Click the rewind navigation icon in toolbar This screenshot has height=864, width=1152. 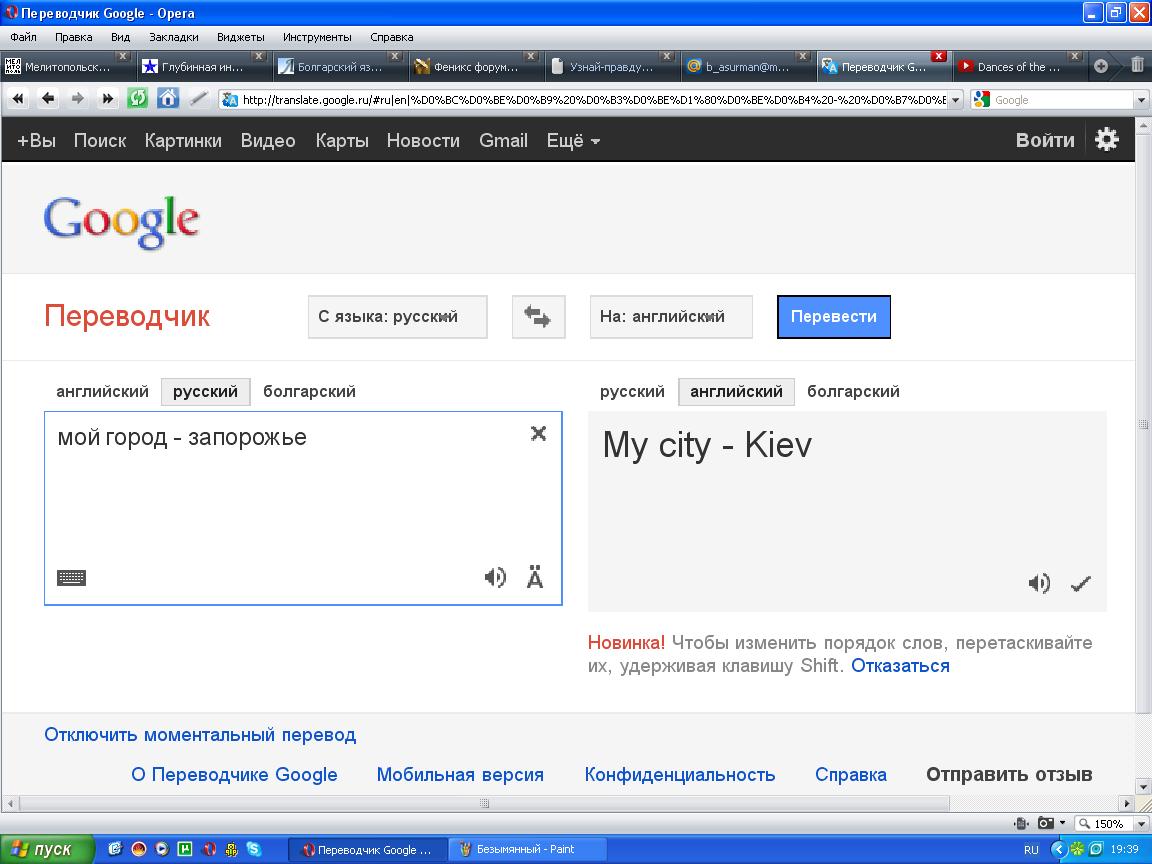click(18, 98)
